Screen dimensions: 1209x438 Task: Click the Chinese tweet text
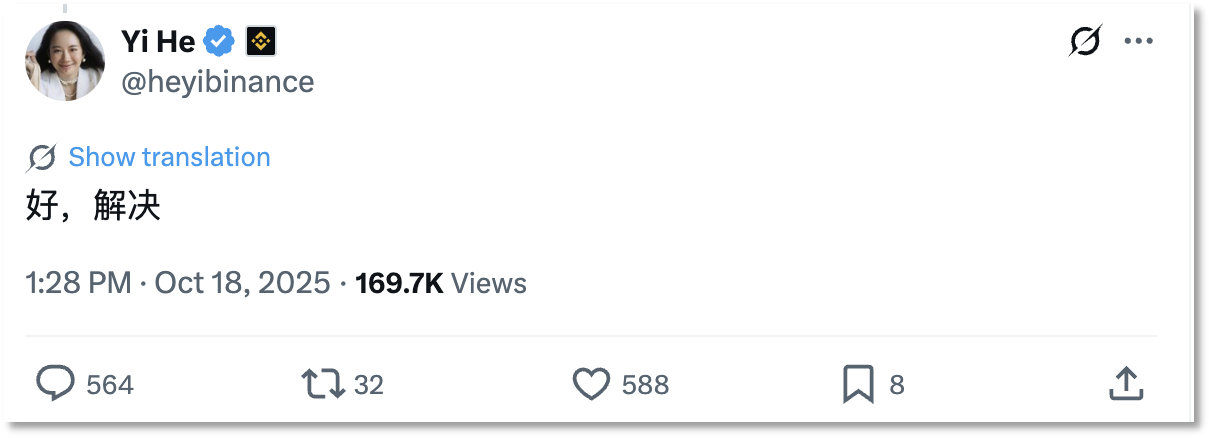[93, 206]
